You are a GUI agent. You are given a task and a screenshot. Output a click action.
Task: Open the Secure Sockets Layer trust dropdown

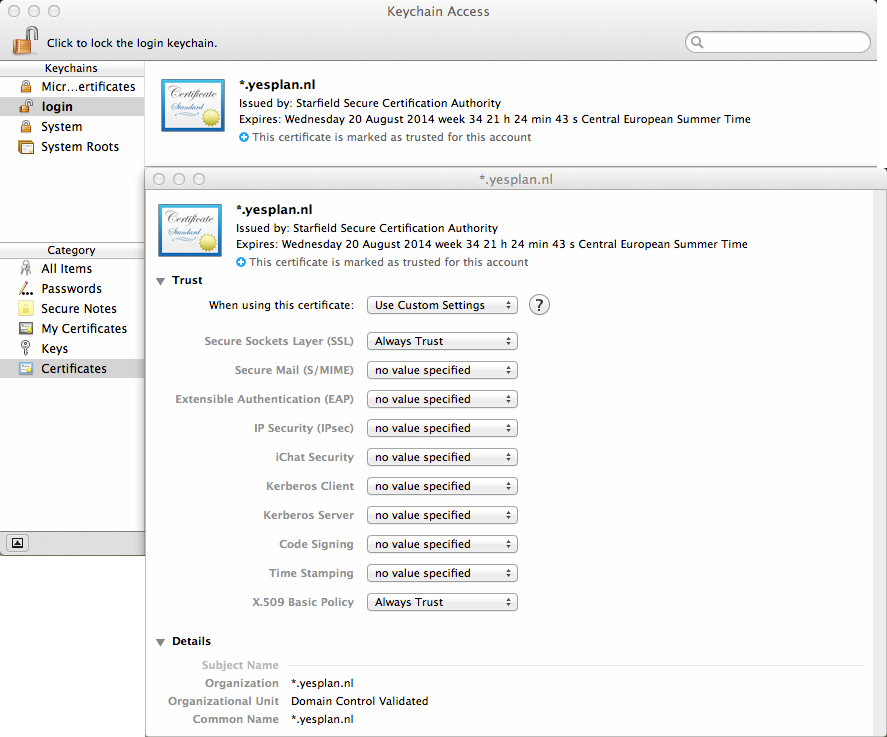pyautogui.click(x=442, y=341)
